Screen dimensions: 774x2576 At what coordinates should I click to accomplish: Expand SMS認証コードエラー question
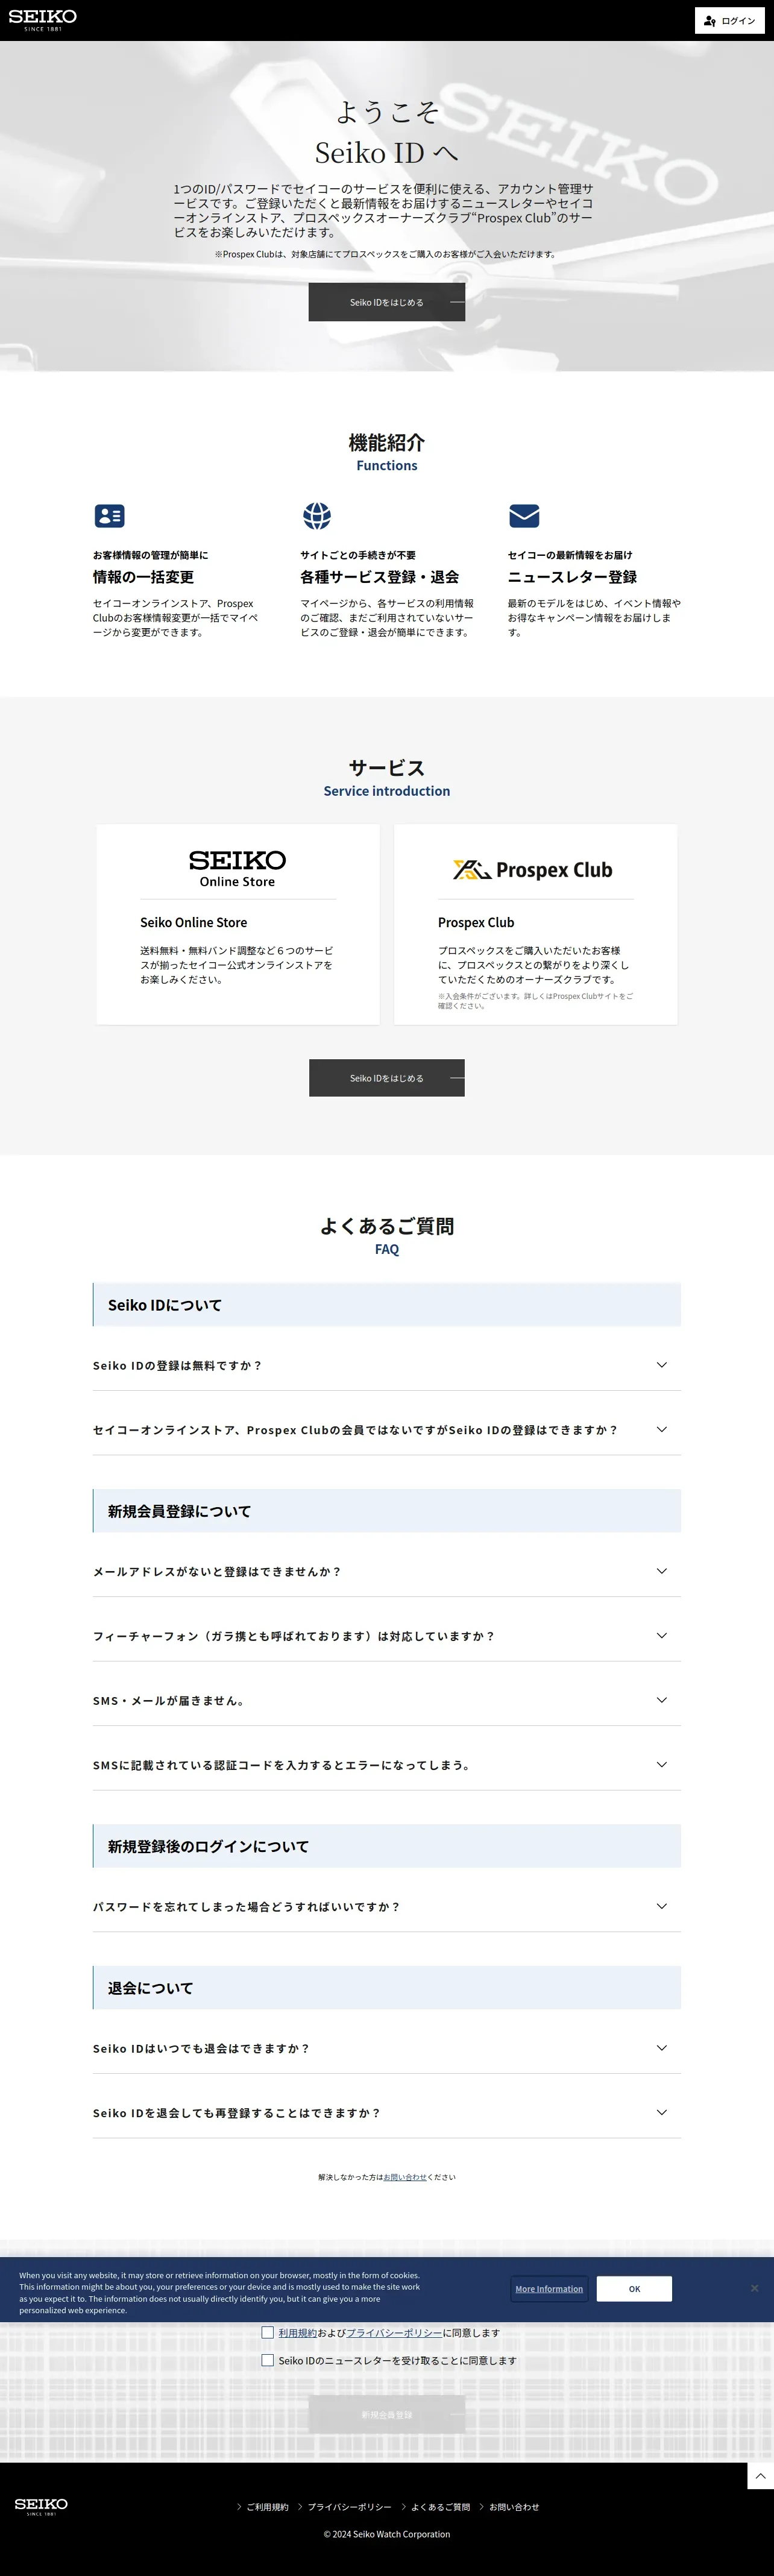tap(387, 1765)
